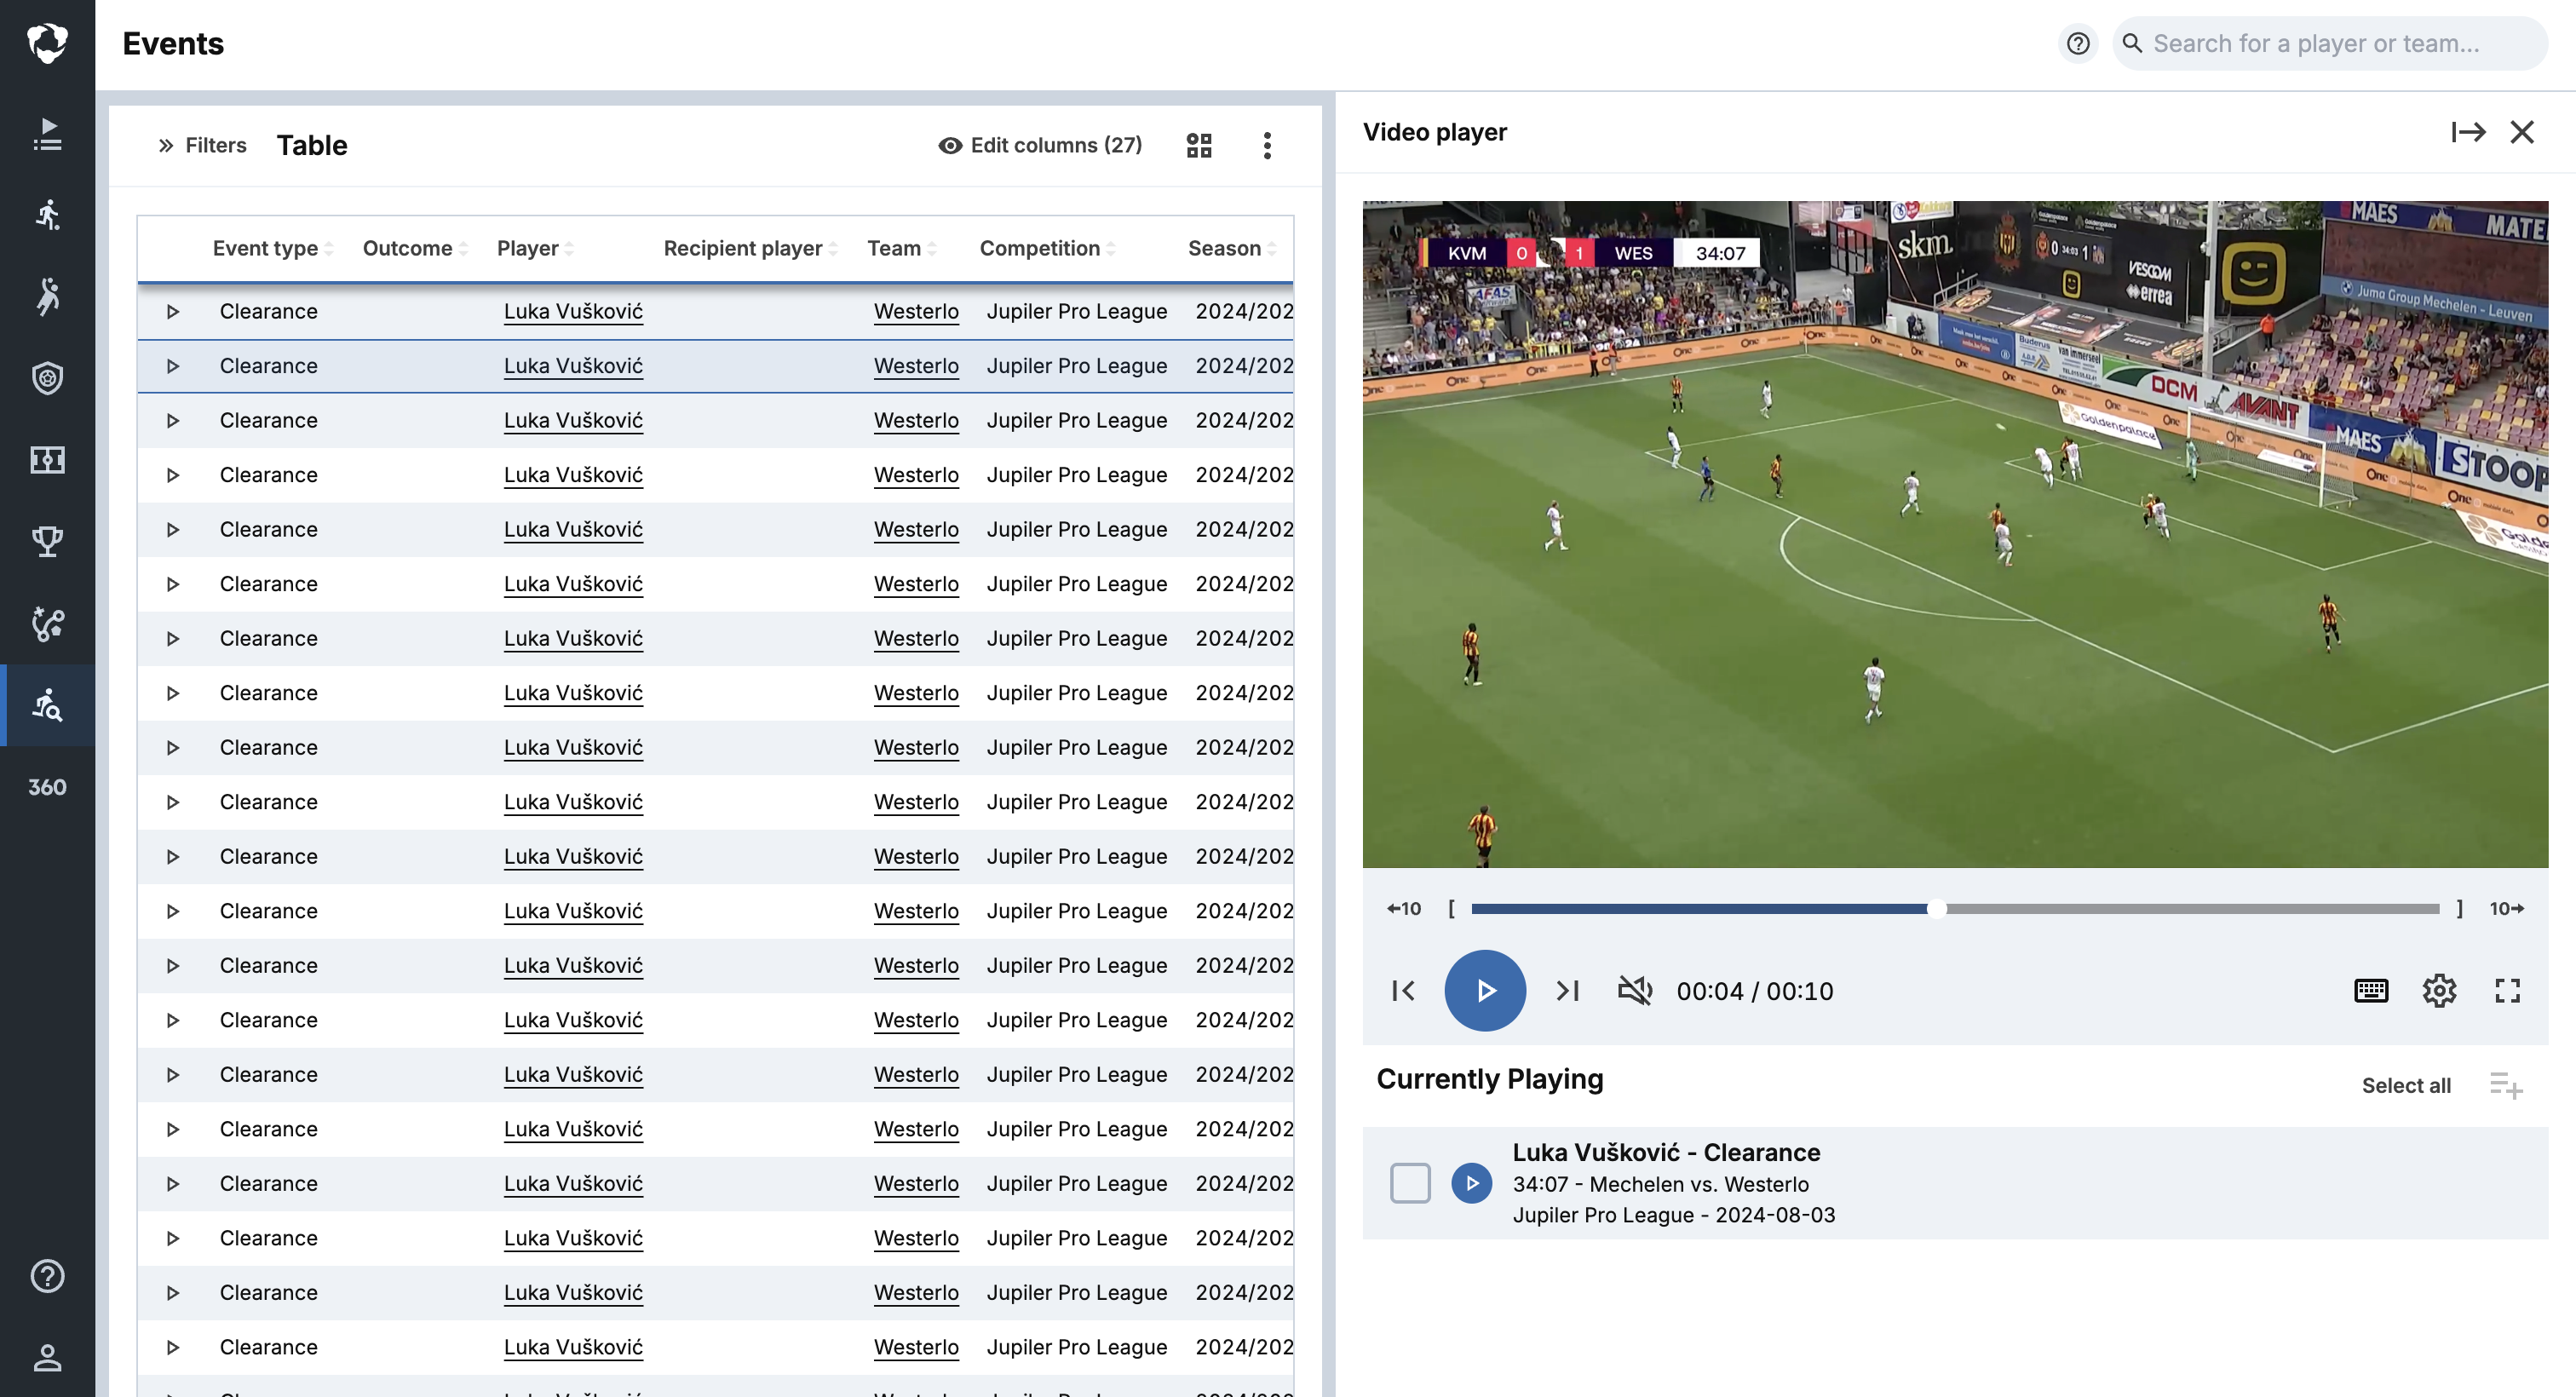Expand the first Clearance table row
The image size is (2576, 1397).
click(x=172, y=312)
